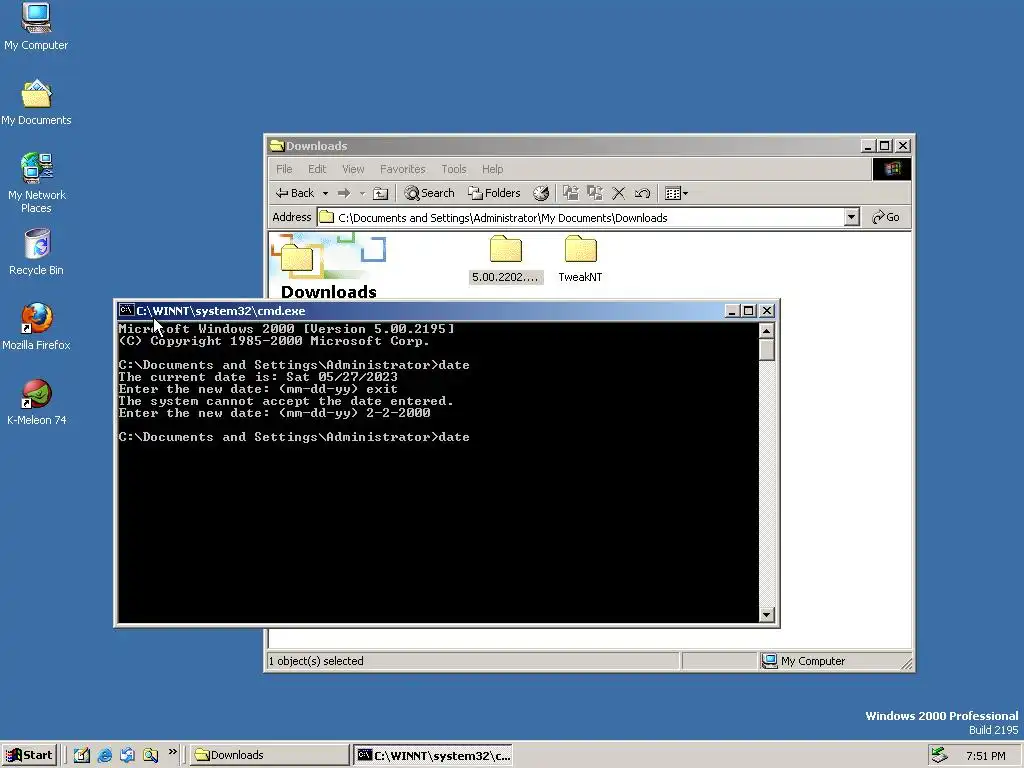1024x768 pixels.
Task: Launch Outlook Express from quick launch
Action: point(127,755)
